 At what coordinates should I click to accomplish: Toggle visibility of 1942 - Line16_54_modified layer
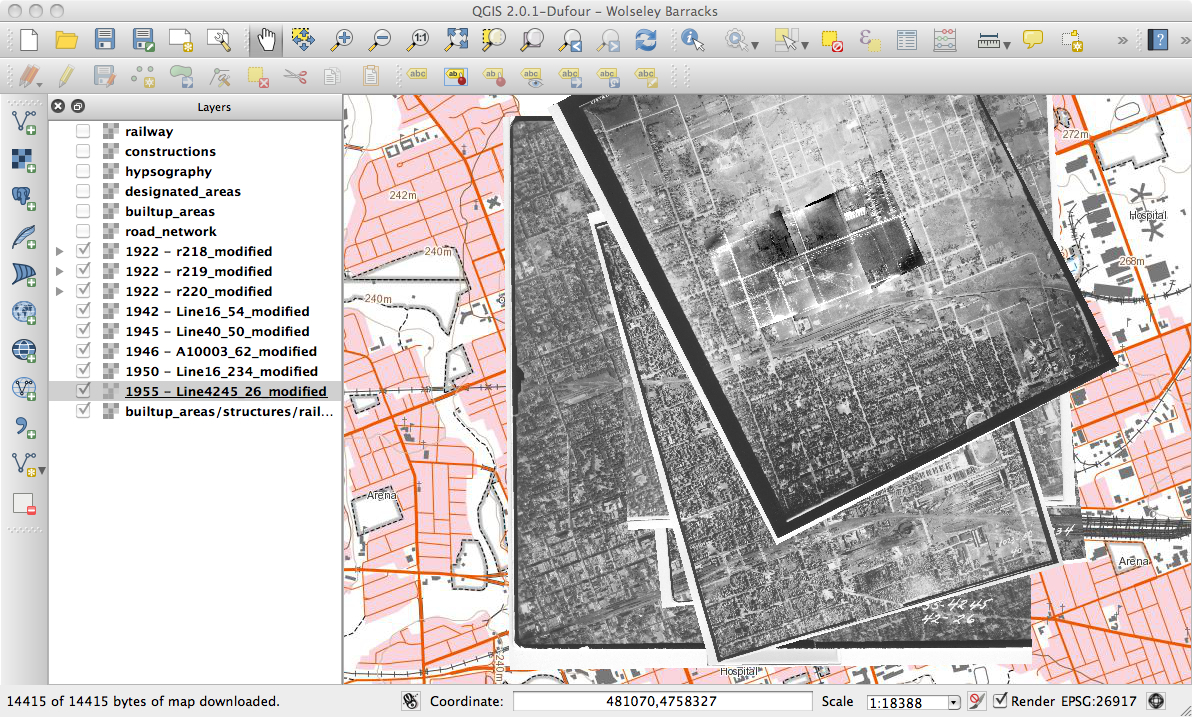point(83,311)
